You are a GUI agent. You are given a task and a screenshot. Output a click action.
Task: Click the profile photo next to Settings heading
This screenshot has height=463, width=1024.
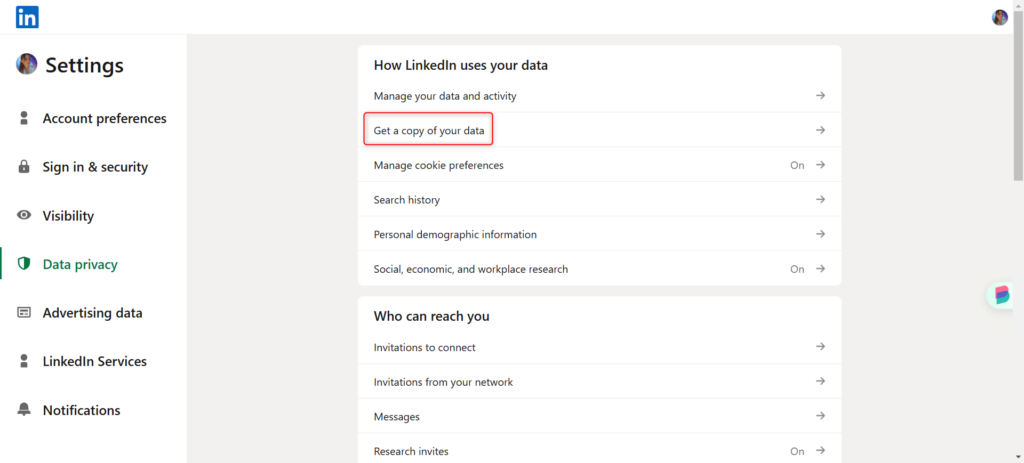pyautogui.click(x=27, y=64)
